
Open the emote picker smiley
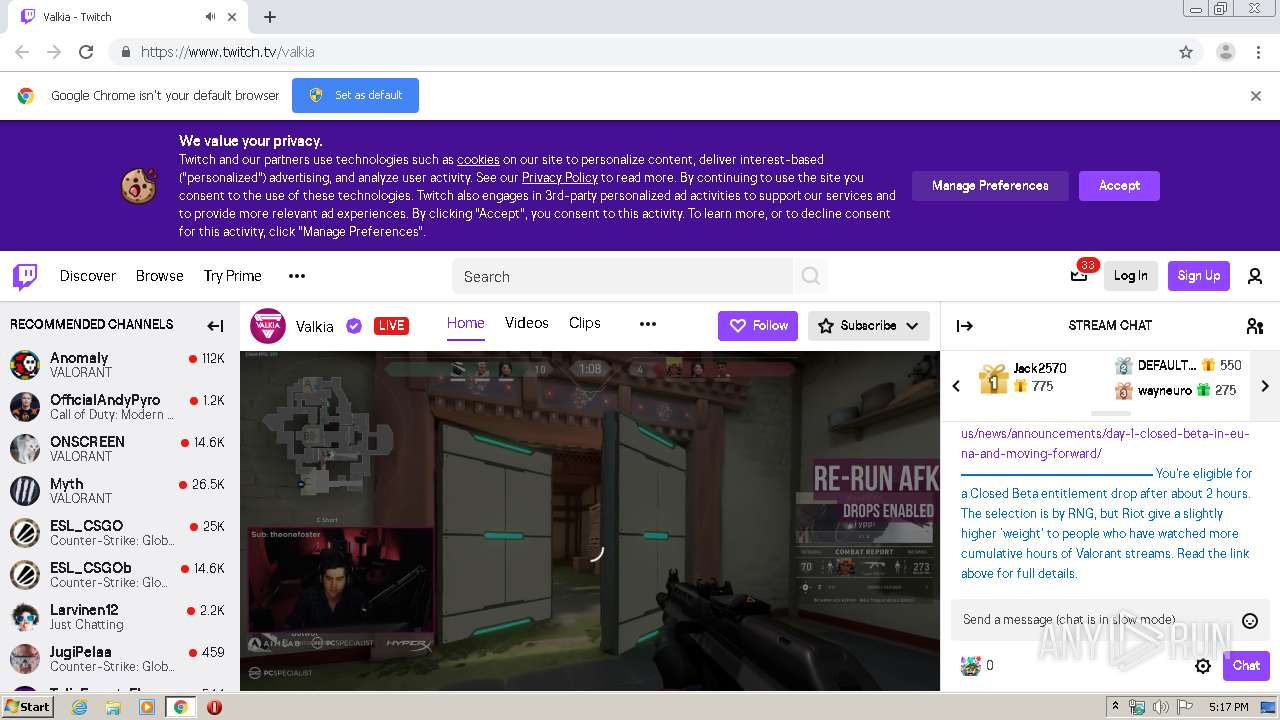click(x=1249, y=621)
